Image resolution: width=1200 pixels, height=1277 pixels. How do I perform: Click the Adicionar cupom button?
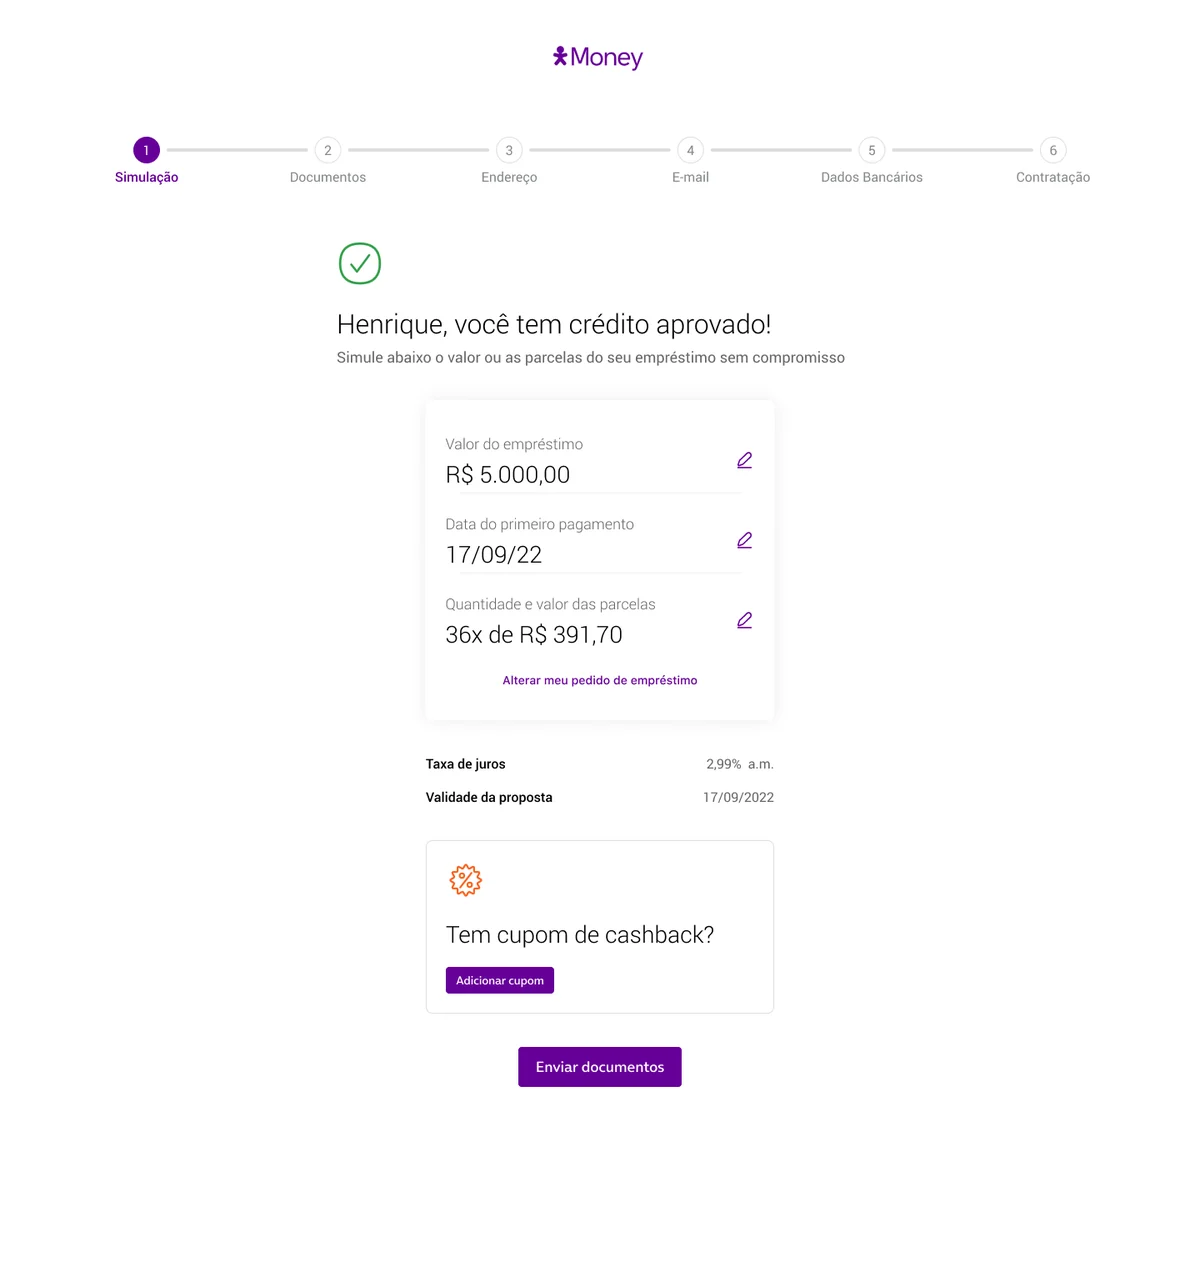(500, 980)
